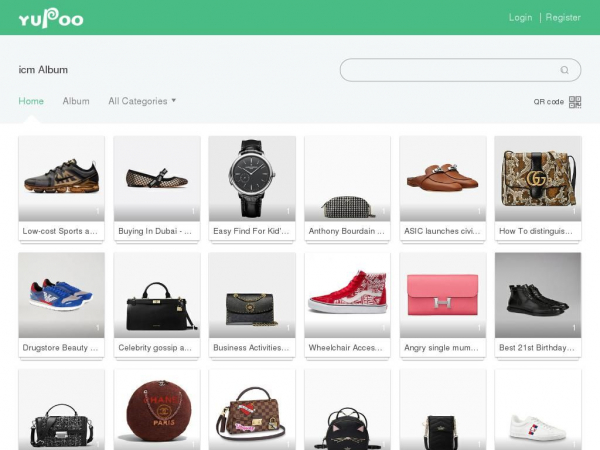The image size is (600, 450).
Task: Click the 'Celebrity gossip a...' album title
Action: click(x=155, y=348)
